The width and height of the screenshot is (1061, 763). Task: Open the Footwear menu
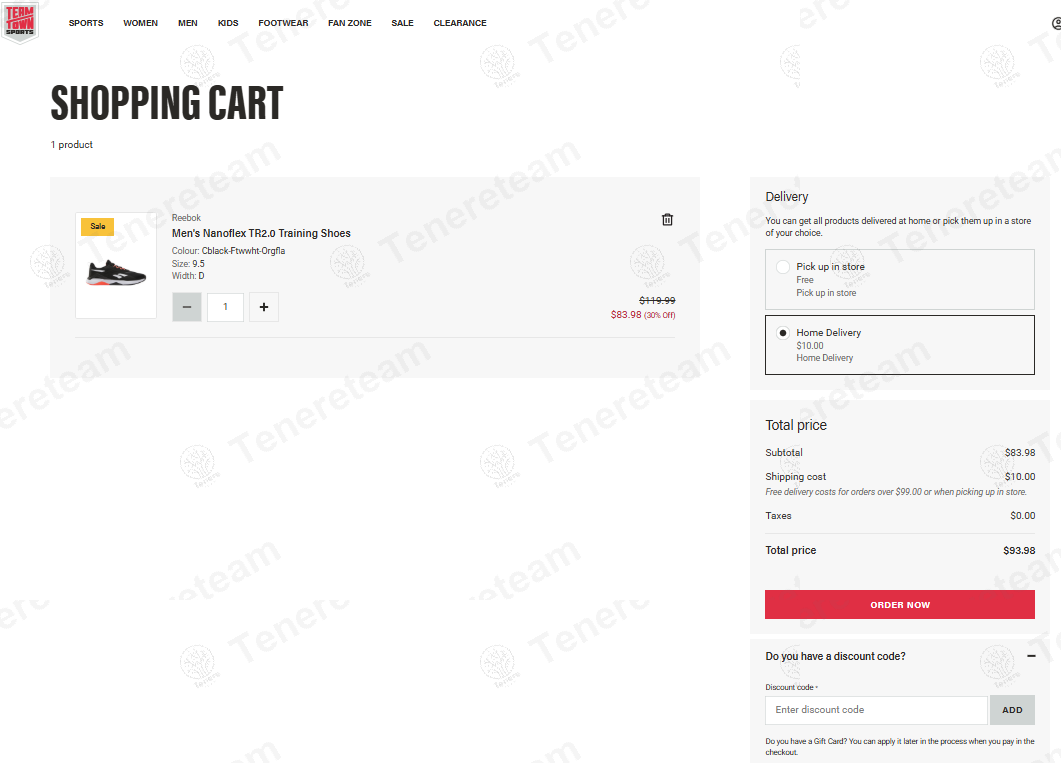[x=283, y=23]
